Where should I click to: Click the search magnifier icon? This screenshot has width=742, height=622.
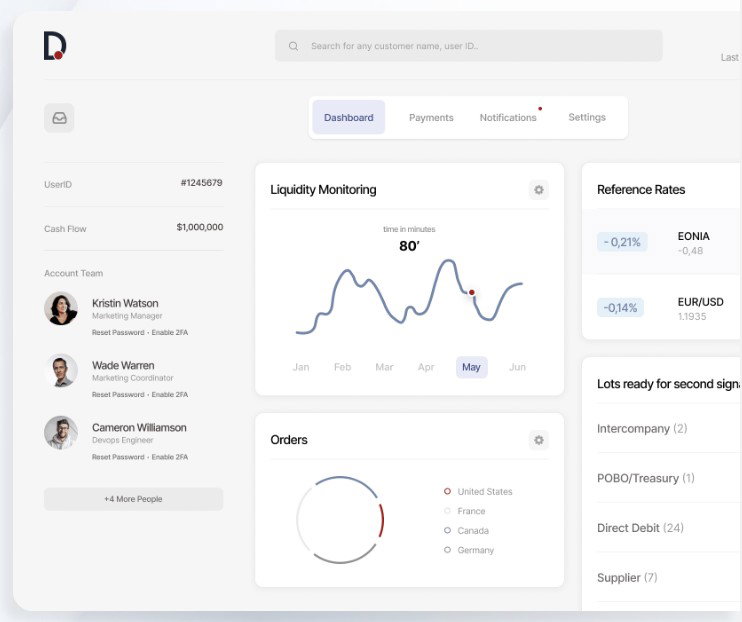(293, 46)
